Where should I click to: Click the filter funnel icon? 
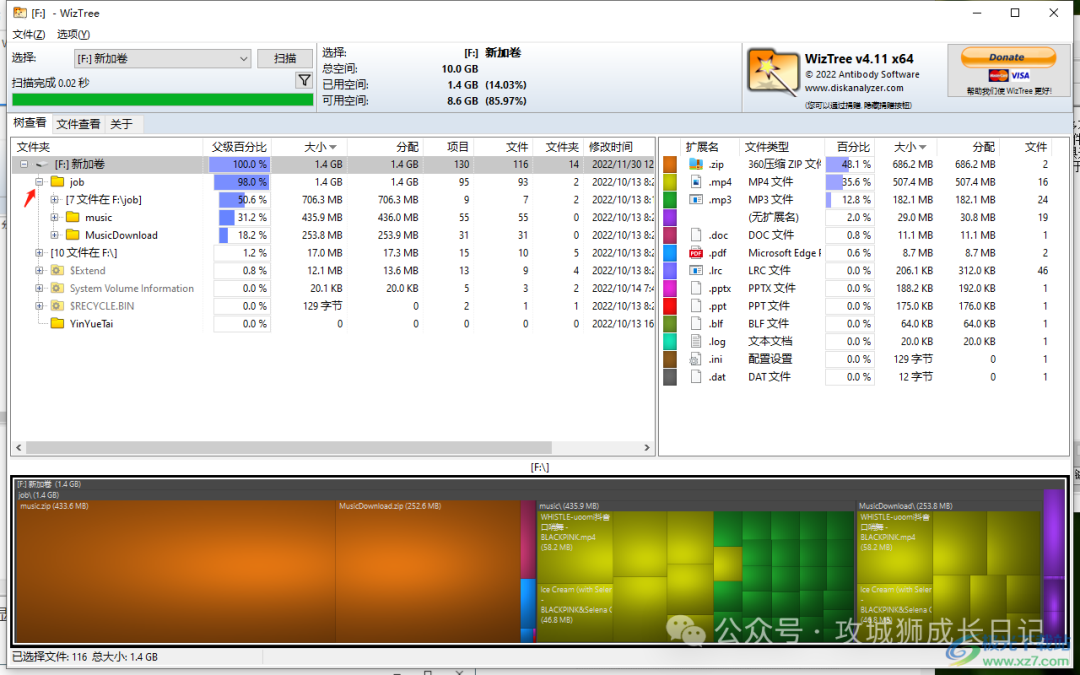(x=304, y=81)
